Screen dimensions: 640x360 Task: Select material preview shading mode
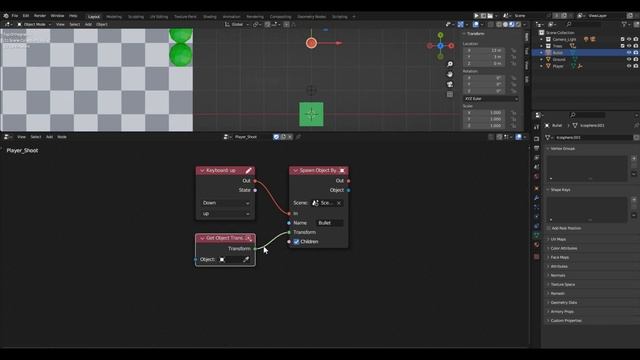(512, 24)
